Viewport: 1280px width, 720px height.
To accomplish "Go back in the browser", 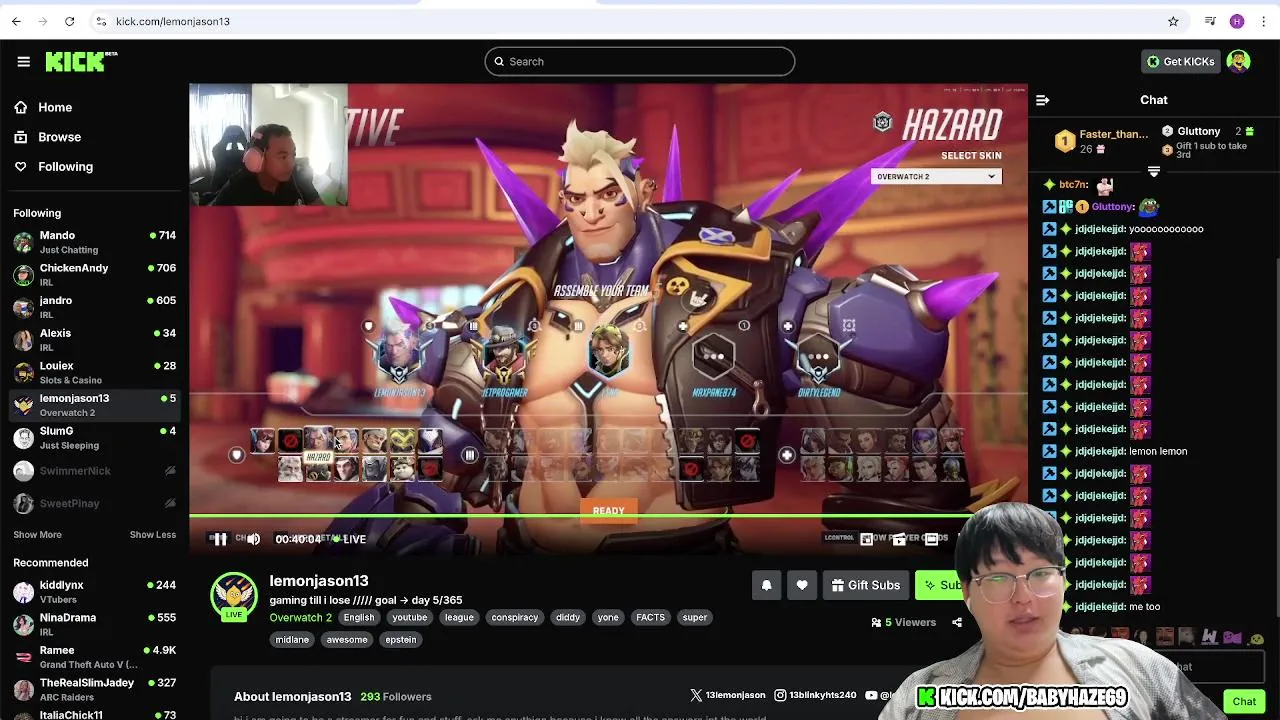I will point(16,21).
